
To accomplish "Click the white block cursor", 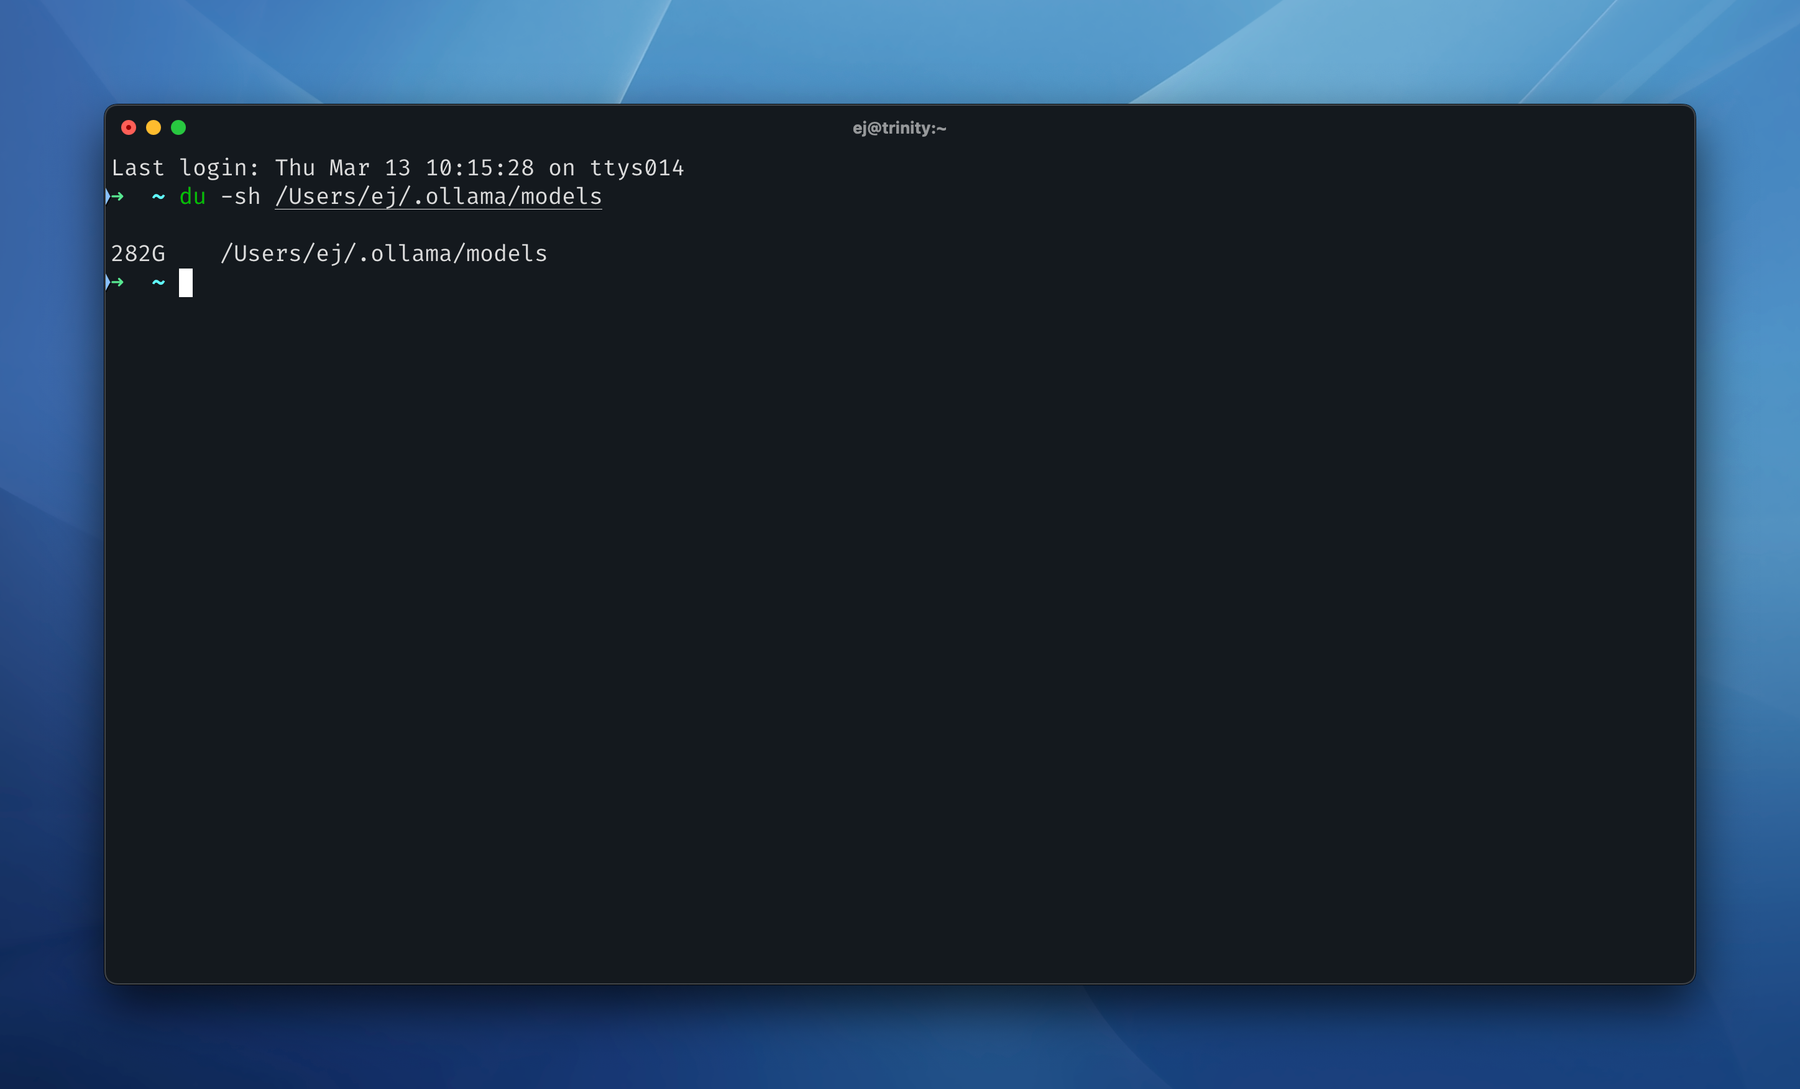I will click(186, 283).
